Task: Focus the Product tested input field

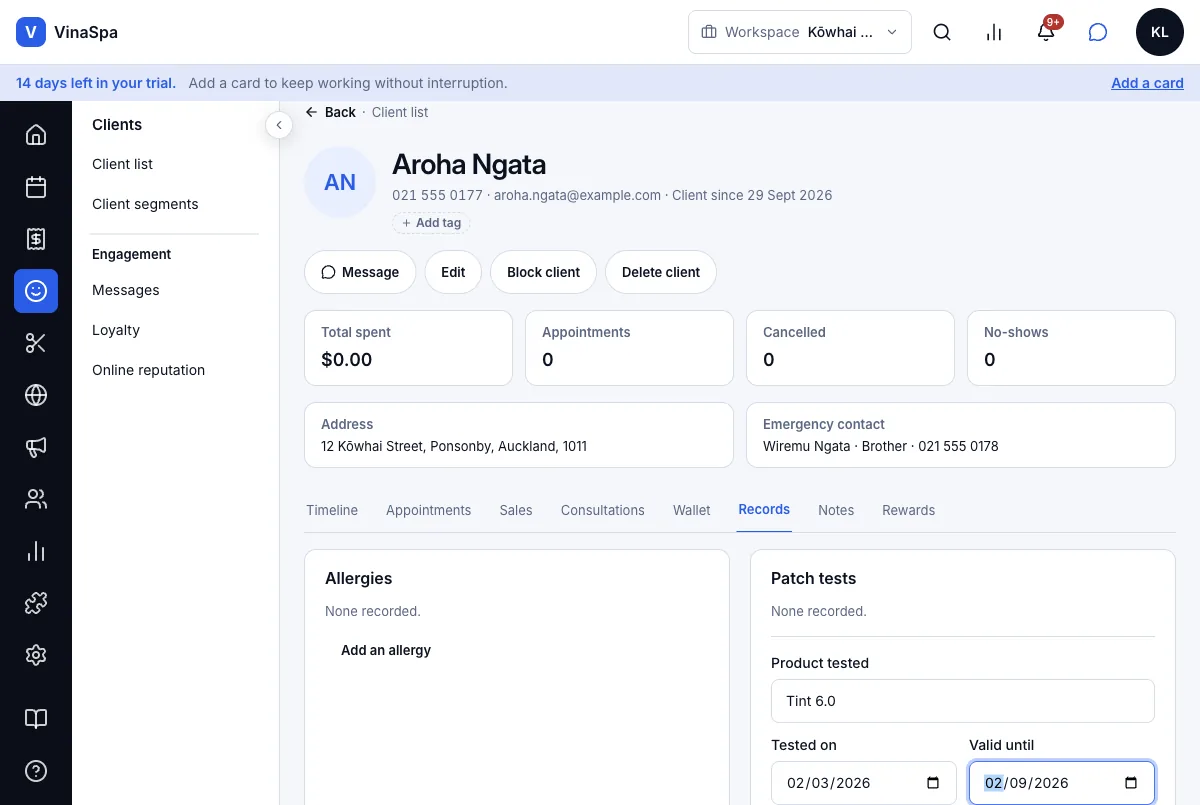Action: click(x=963, y=701)
